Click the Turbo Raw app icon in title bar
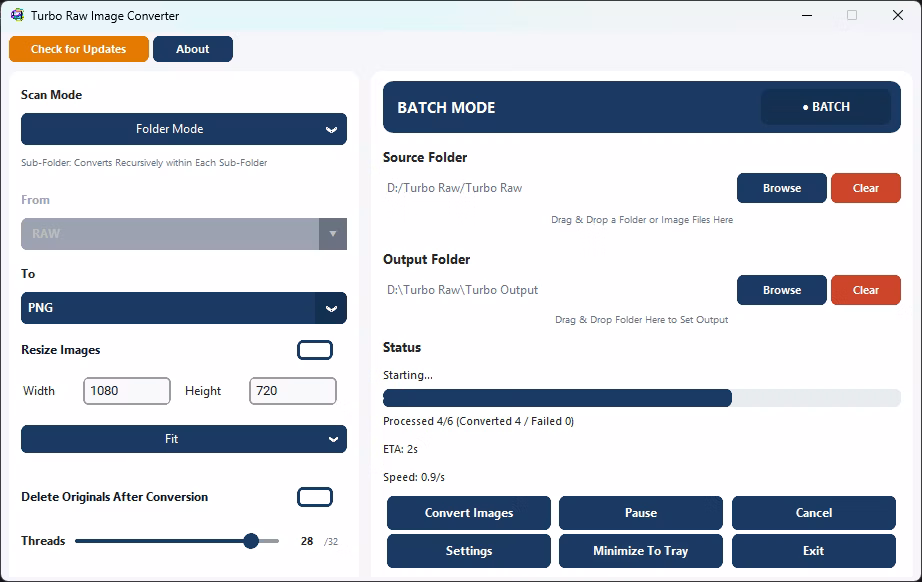This screenshot has width=922, height=582. (x=18, y=15)
